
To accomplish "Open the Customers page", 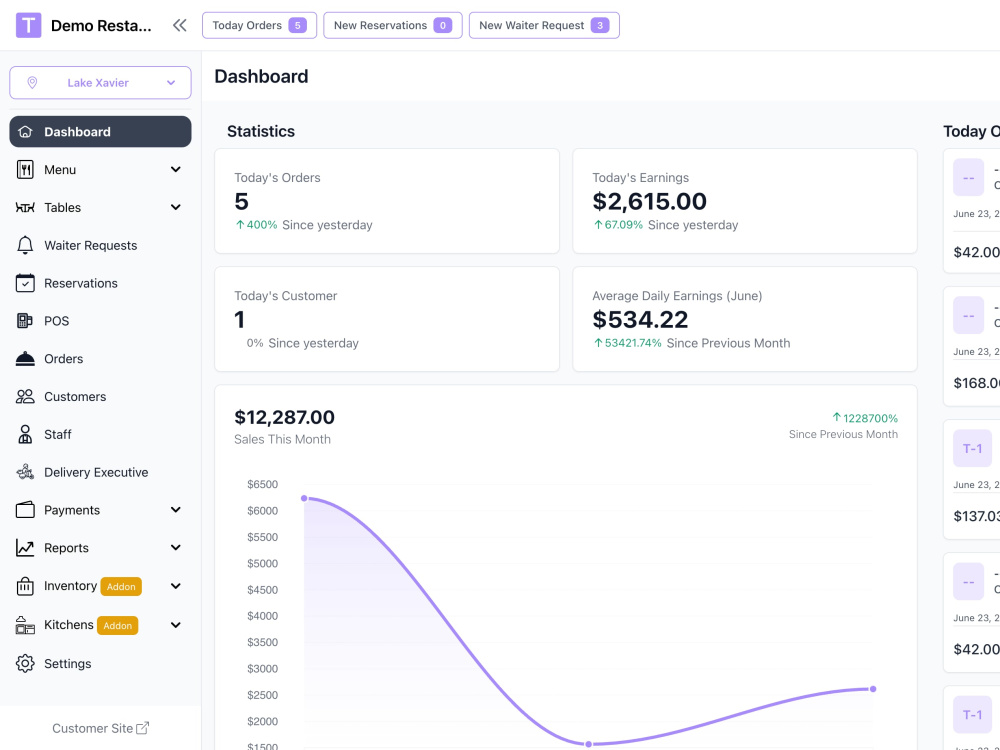I will (100, 396).
